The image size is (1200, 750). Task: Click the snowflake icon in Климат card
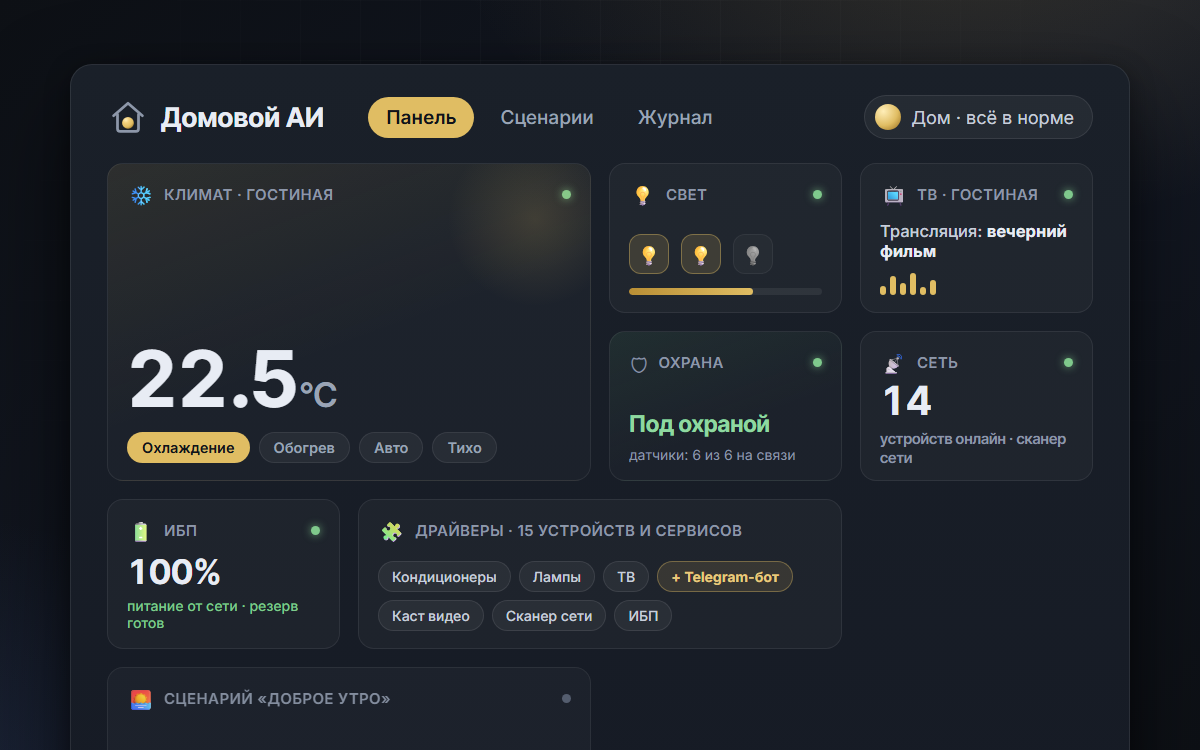point(141,195)
